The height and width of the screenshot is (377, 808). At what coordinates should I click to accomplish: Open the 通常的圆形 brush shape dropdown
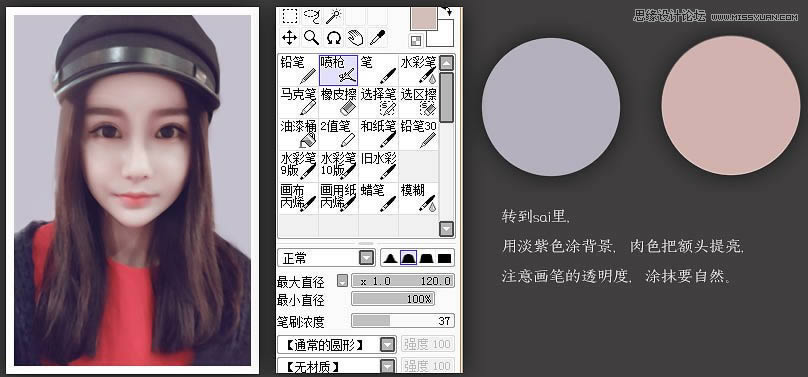click(337, 345)
